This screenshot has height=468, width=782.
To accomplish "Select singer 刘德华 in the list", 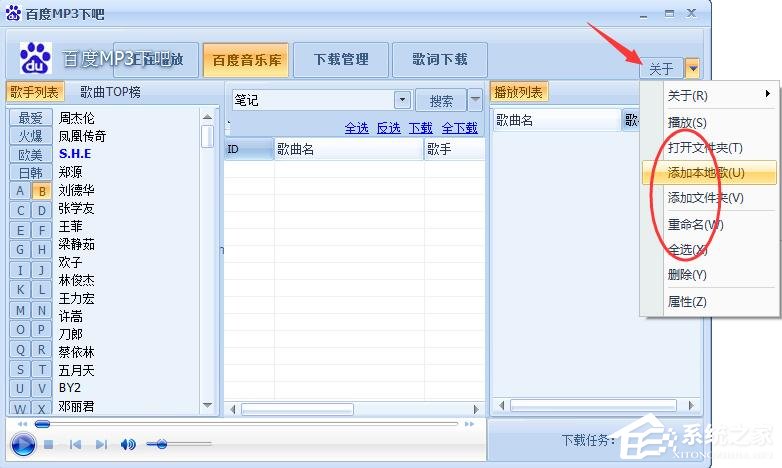I will click(76, 190).
